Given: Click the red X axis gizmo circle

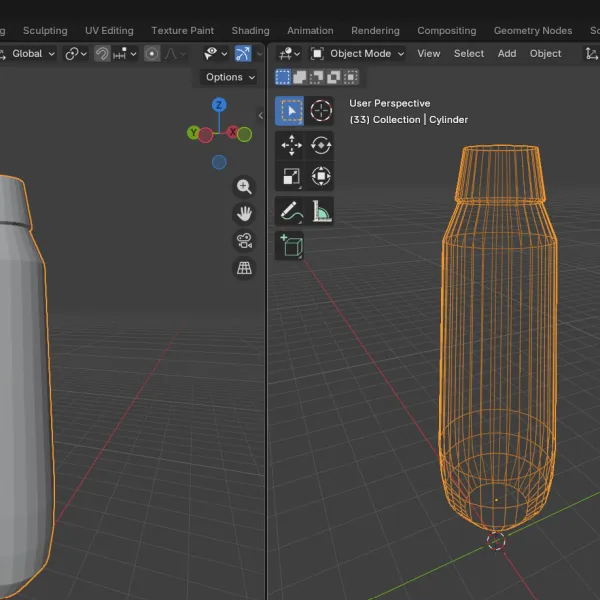Looking at the screenshot, I should [x=232, y=132].
